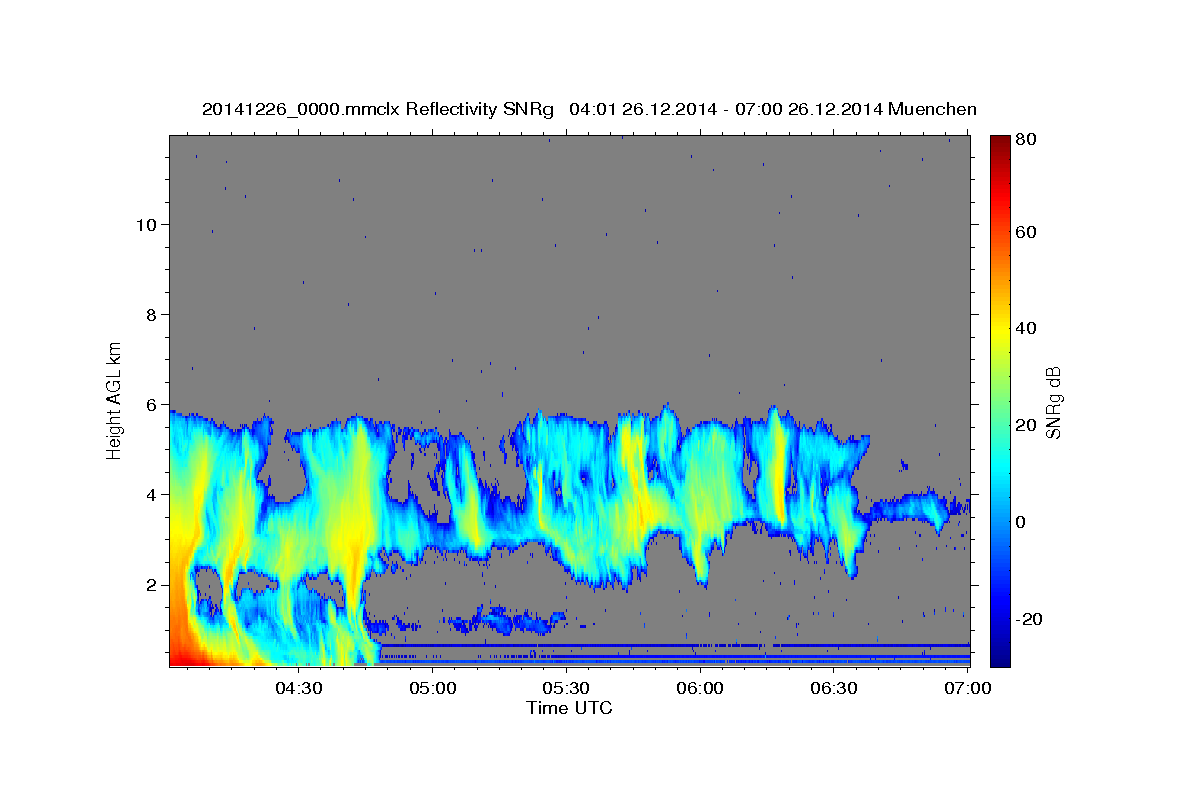
Task: Click the 'SNRg dB' colorbar label
Action: pos(1052,401)
